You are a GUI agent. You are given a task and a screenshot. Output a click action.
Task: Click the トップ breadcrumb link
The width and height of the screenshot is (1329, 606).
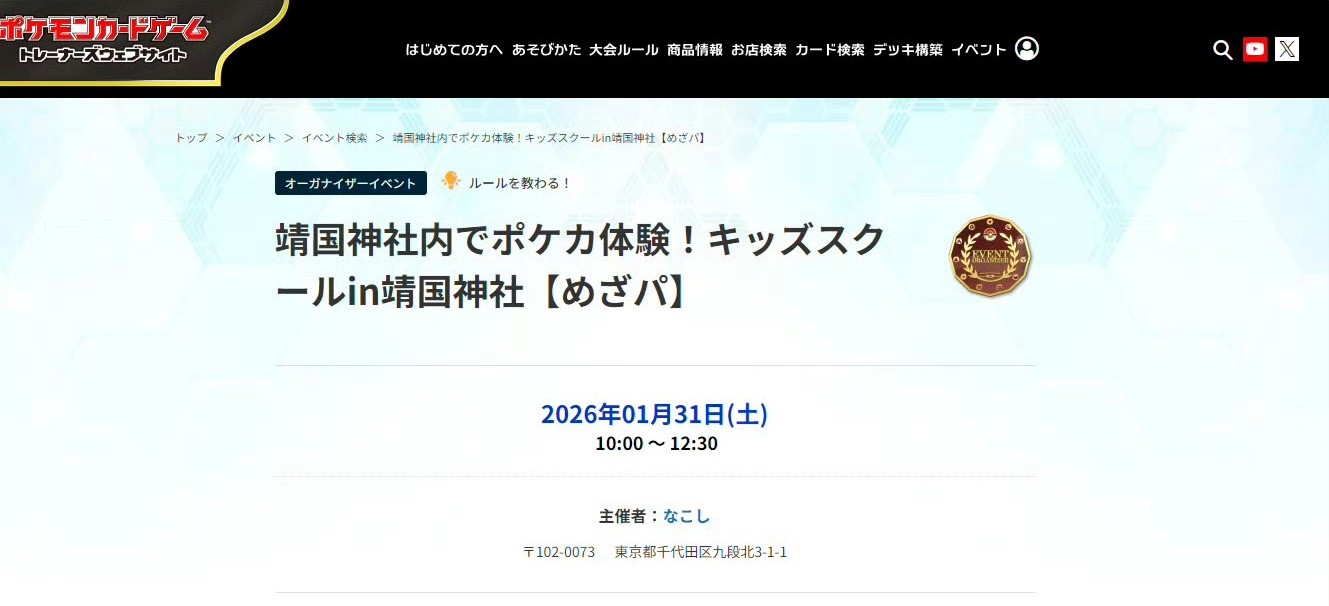point(191,138)
